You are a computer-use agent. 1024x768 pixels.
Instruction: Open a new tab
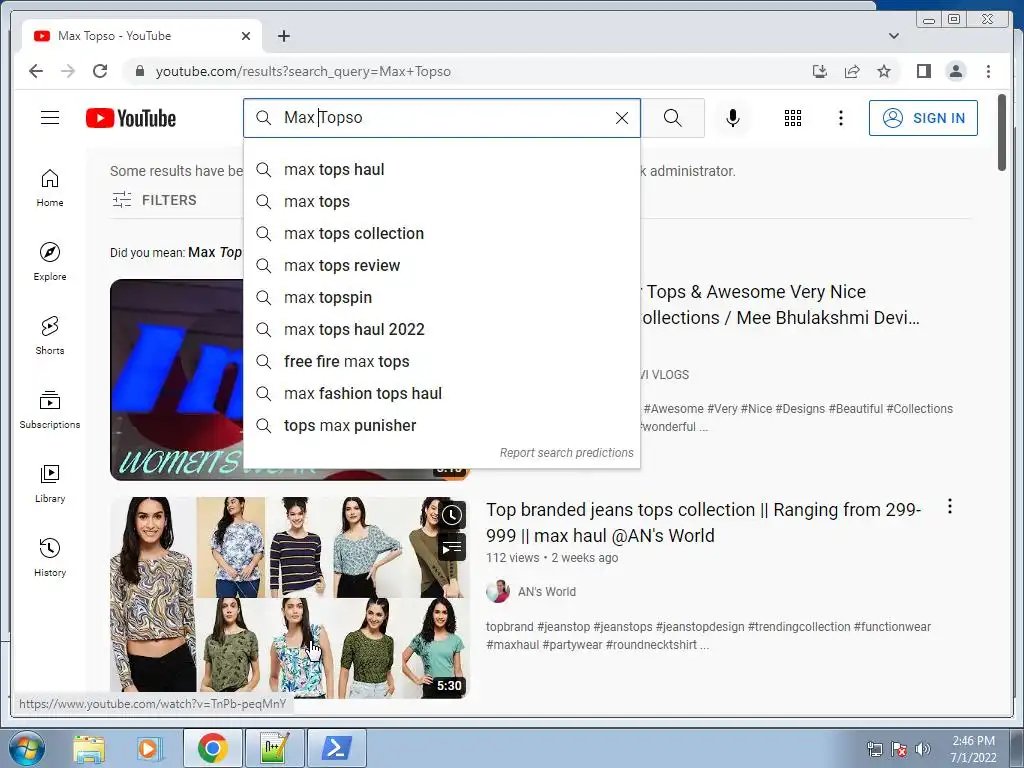pyautogui.click(x=283, y=36)
